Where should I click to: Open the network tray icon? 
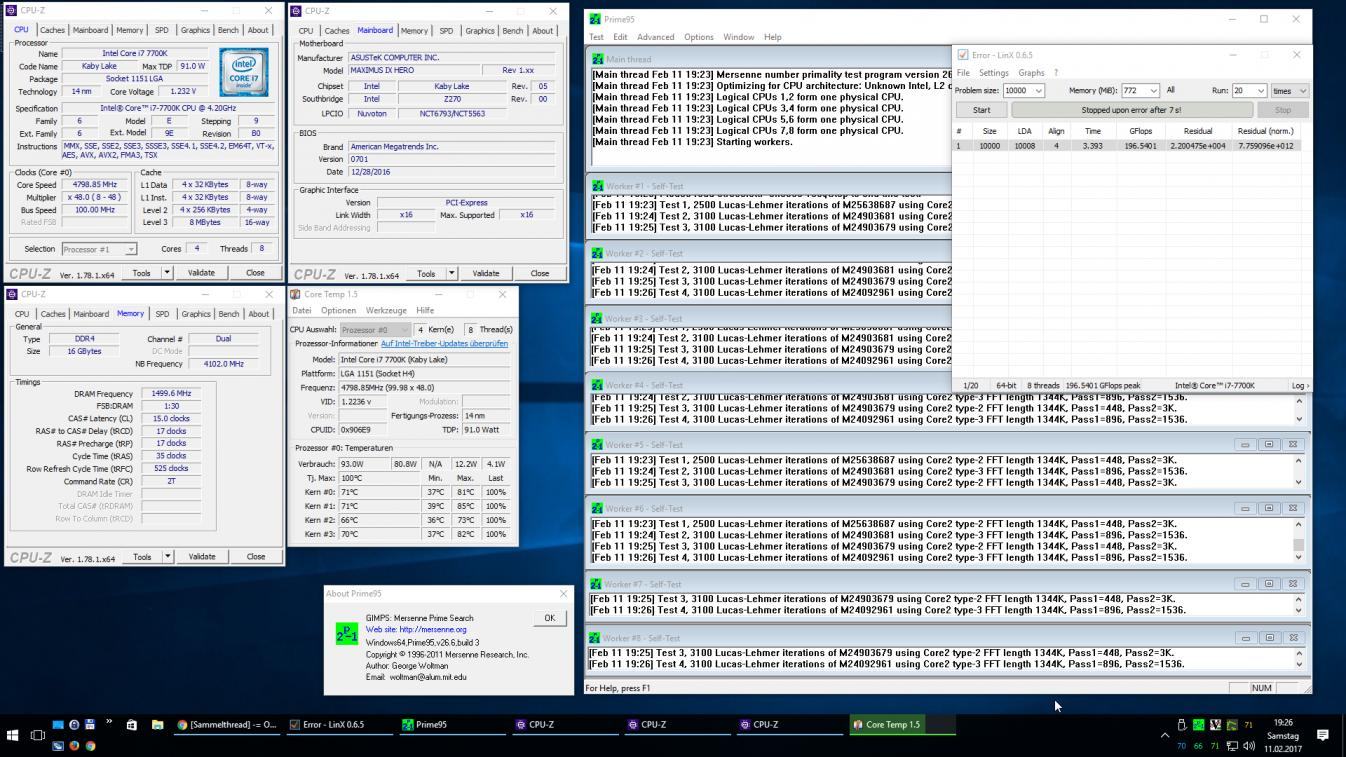click(x=1232, y=746)
